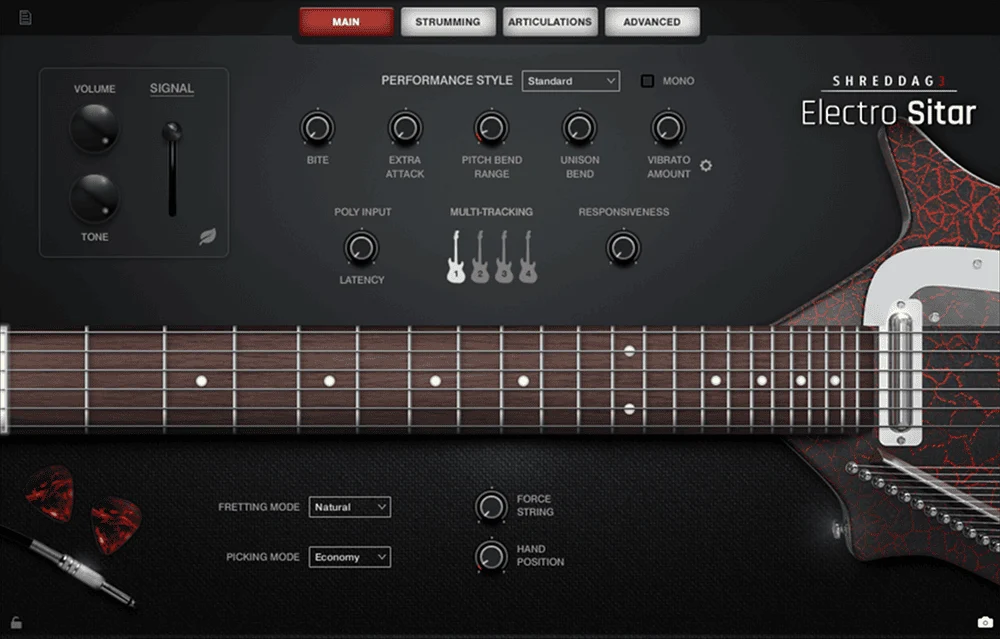Image resolution: width=1000 pixels, height=639 pixels.
Task: Switch to the Articulations tab
Action: [x=550, y=22]
